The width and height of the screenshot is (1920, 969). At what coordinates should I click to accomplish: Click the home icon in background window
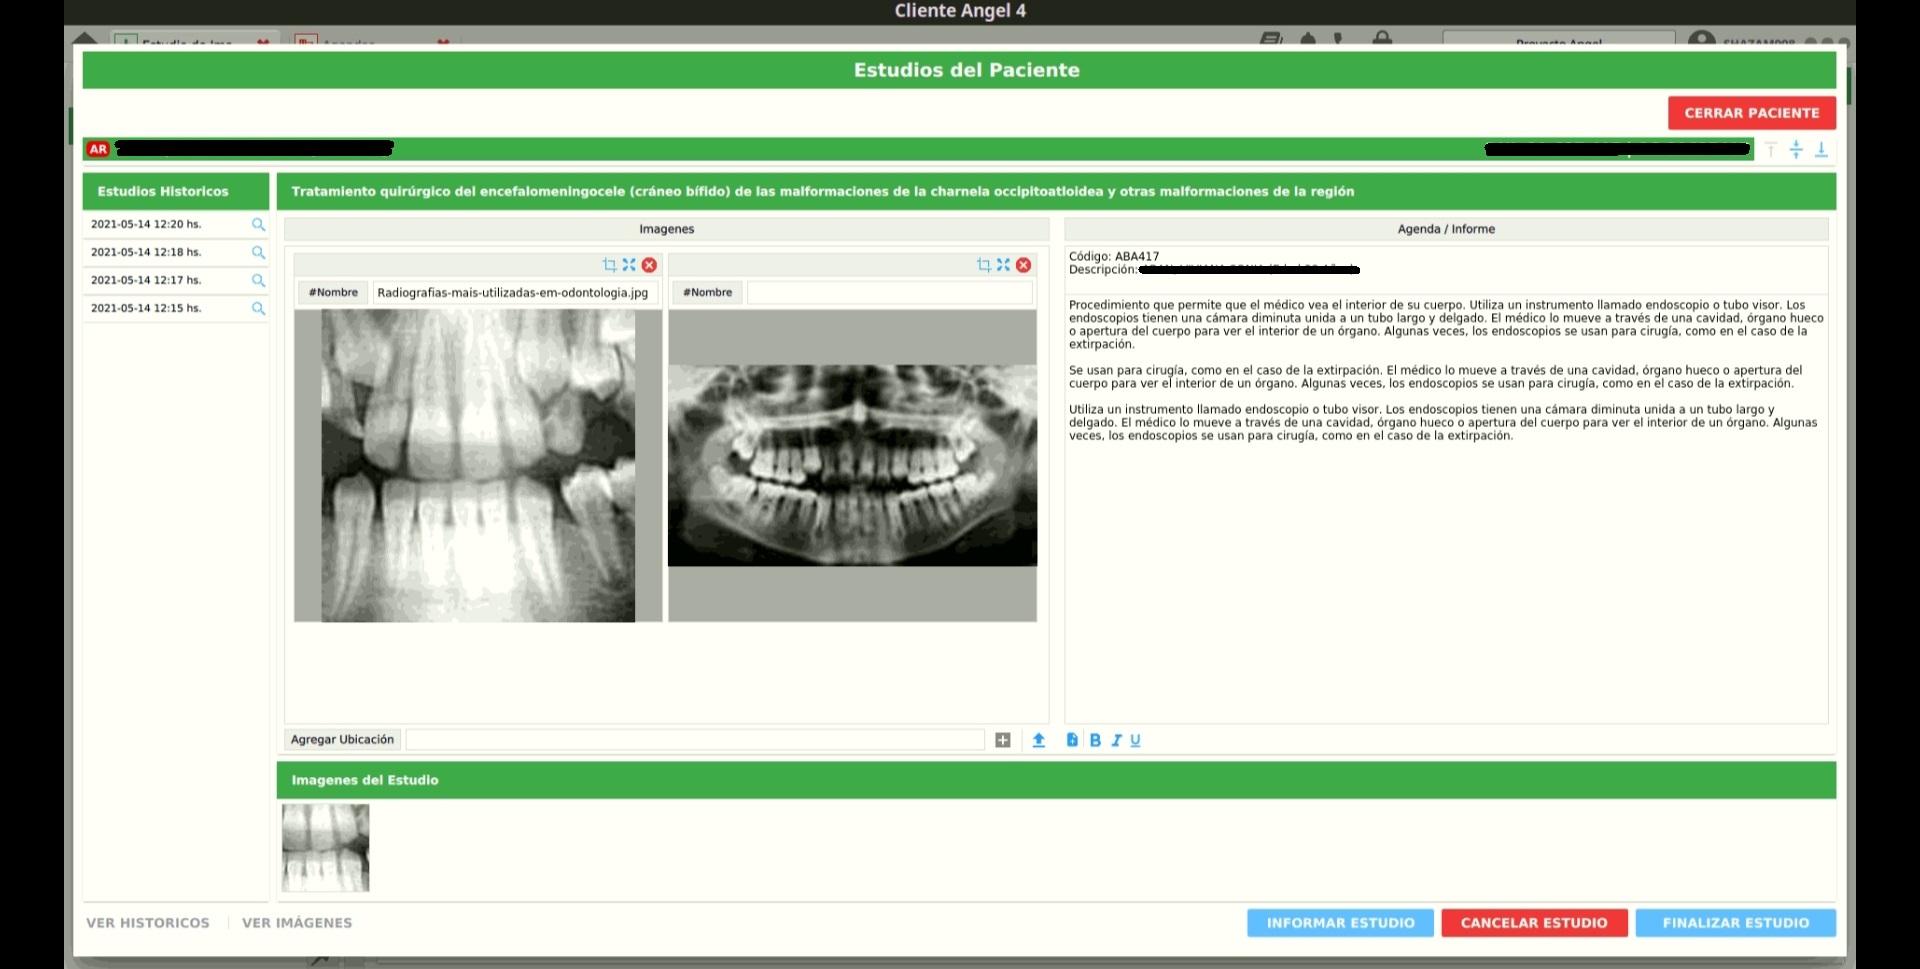[85, 39]
